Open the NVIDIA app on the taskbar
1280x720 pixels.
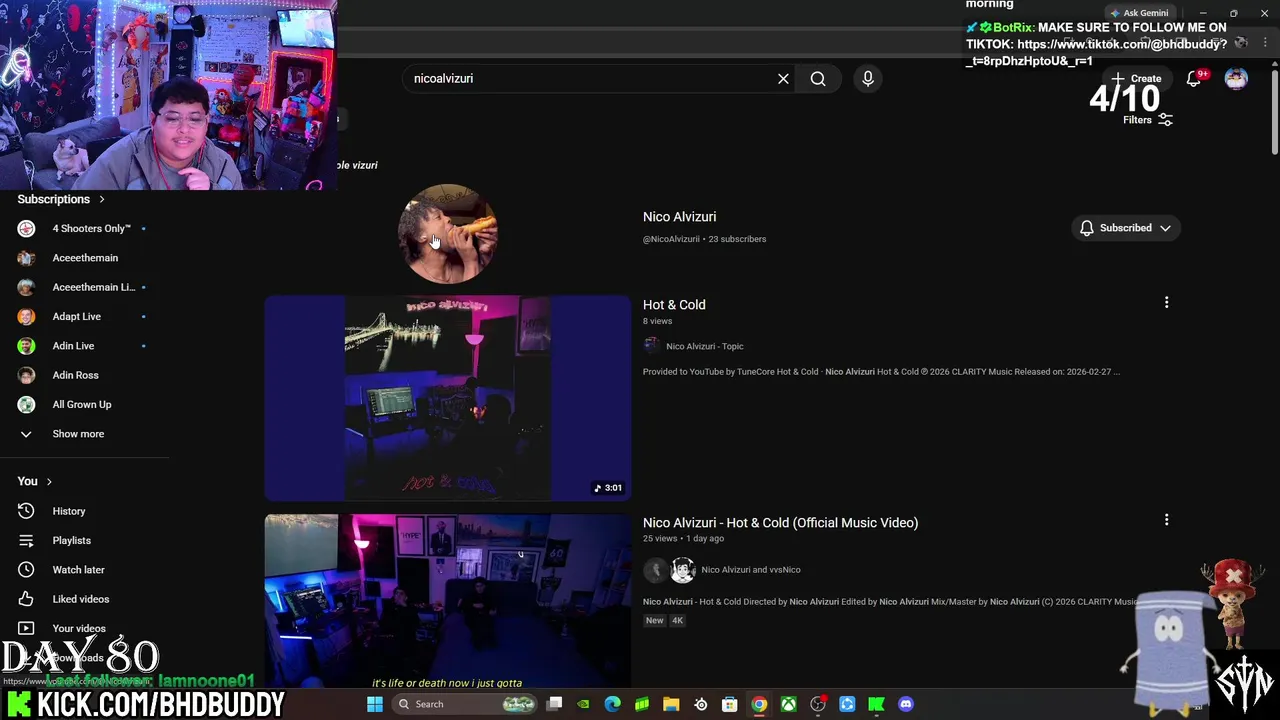pyautogui.click(x=583, y=704)
